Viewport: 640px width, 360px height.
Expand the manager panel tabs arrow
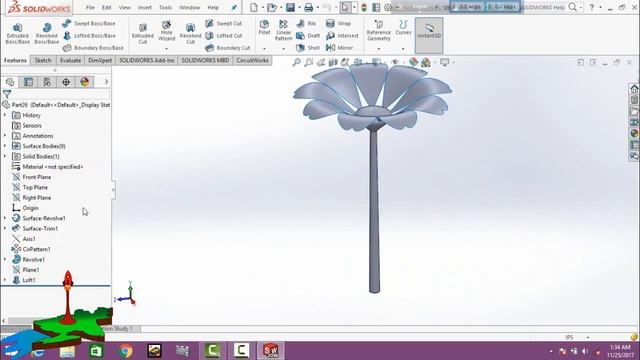106,82
